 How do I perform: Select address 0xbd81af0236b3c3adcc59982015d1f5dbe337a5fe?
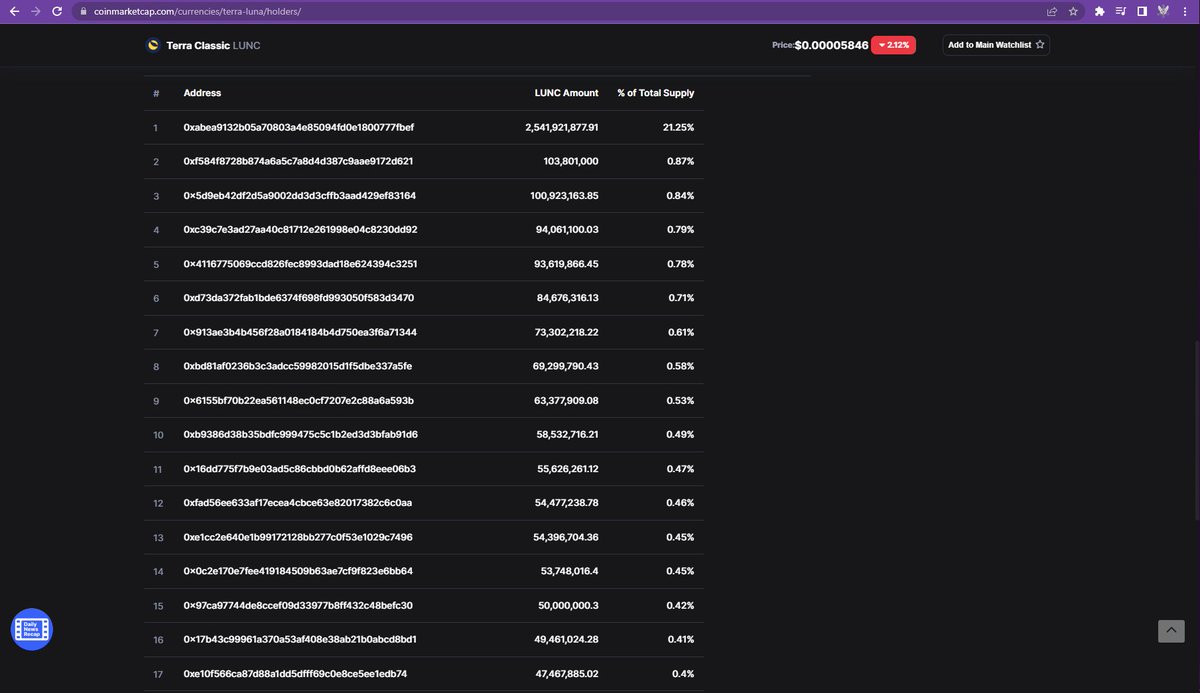pyautogui.click(x=297, y=367)
